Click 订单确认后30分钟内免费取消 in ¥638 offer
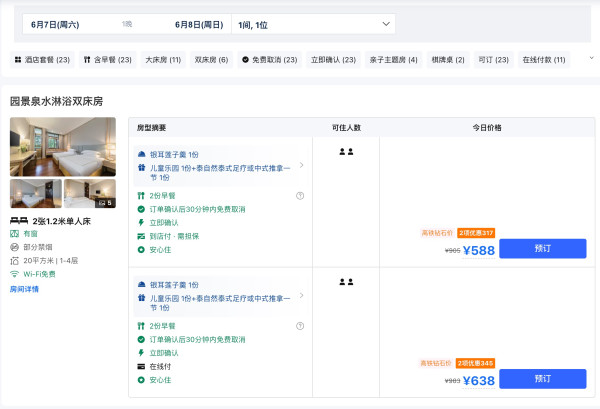This screenshot has height=409, width=600. (197, 339)
